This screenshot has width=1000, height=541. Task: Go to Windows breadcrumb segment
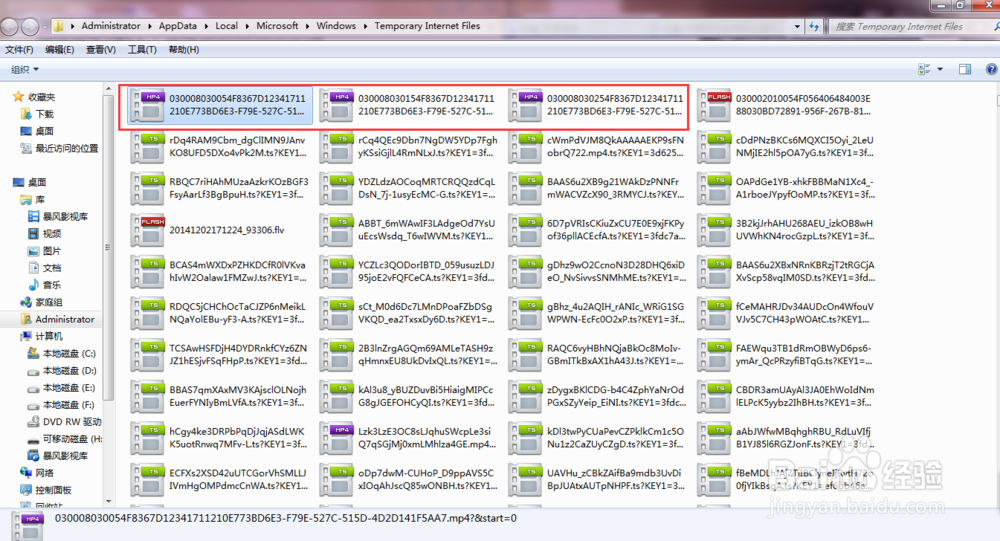click(x=336, y=26)
